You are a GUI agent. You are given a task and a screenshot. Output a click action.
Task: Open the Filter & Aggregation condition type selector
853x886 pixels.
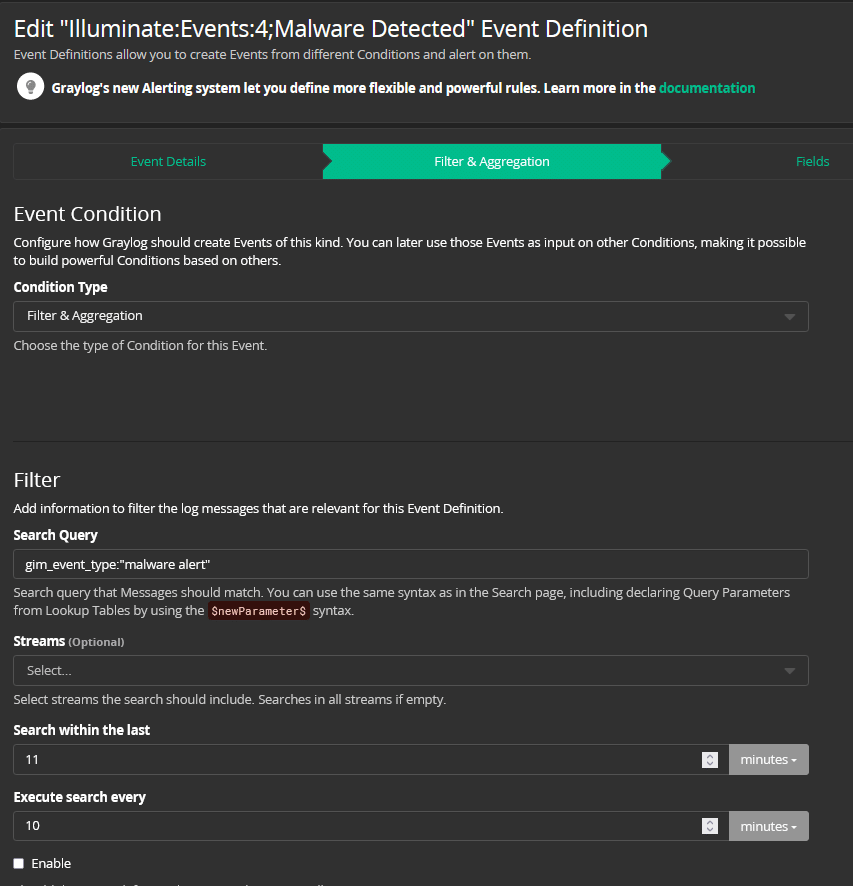click(400, 317)
